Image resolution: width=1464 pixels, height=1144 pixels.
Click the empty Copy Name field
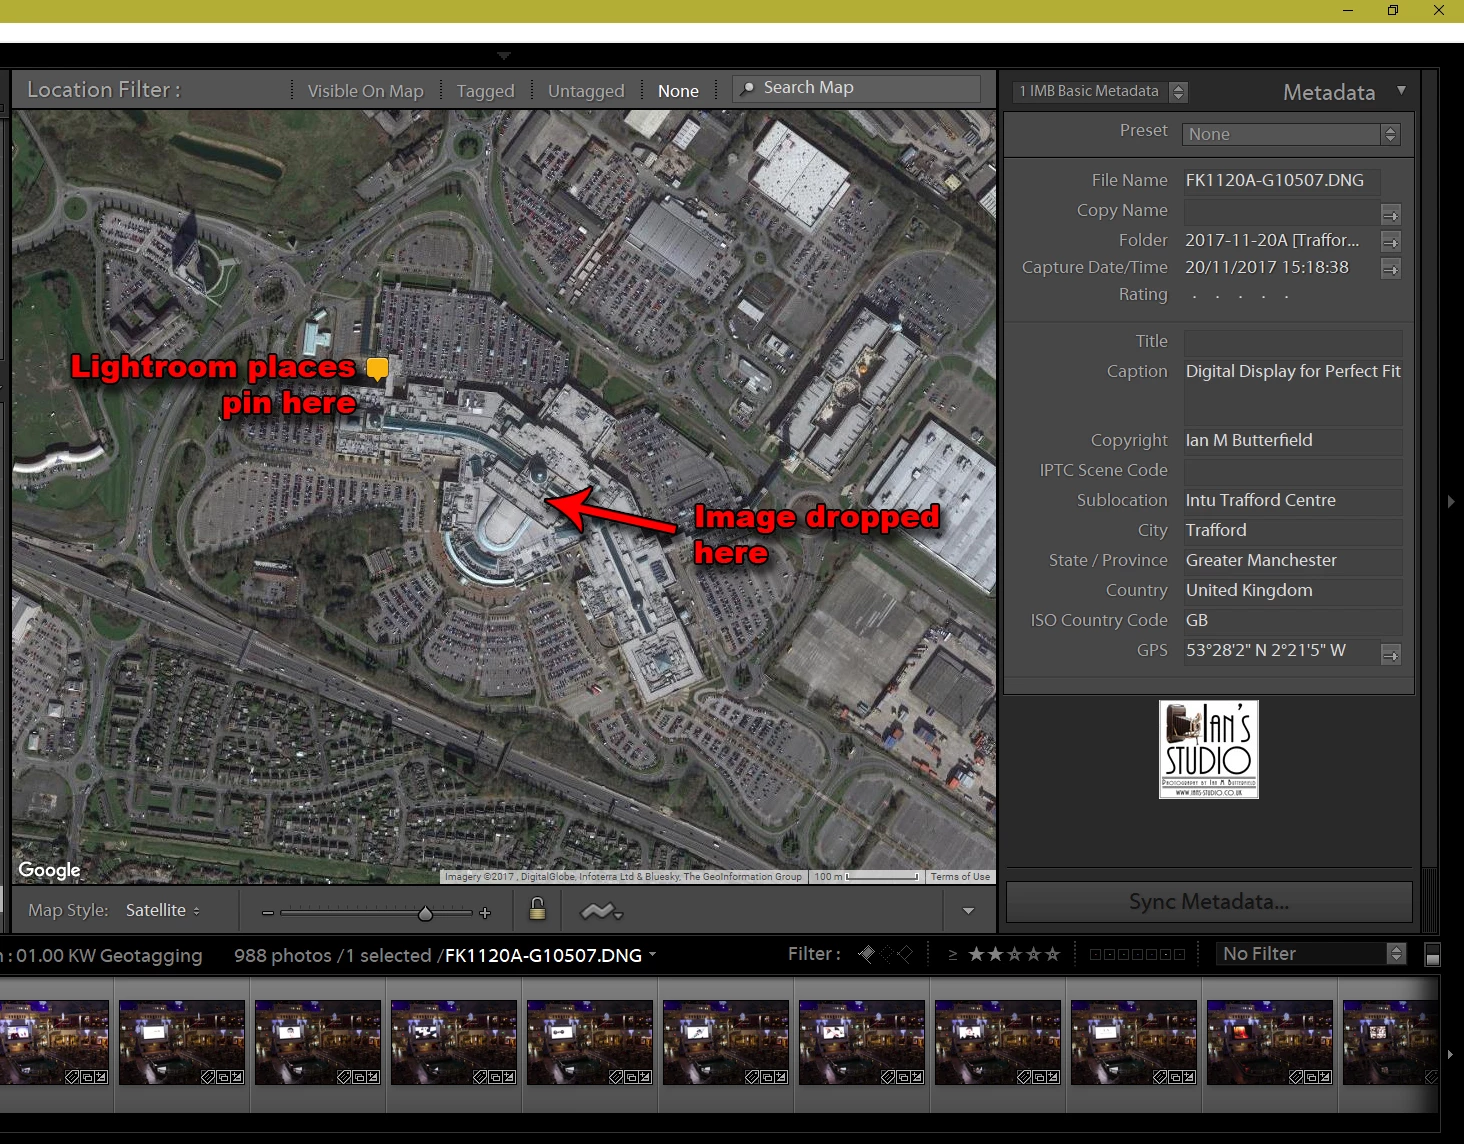pos(1281,212)
